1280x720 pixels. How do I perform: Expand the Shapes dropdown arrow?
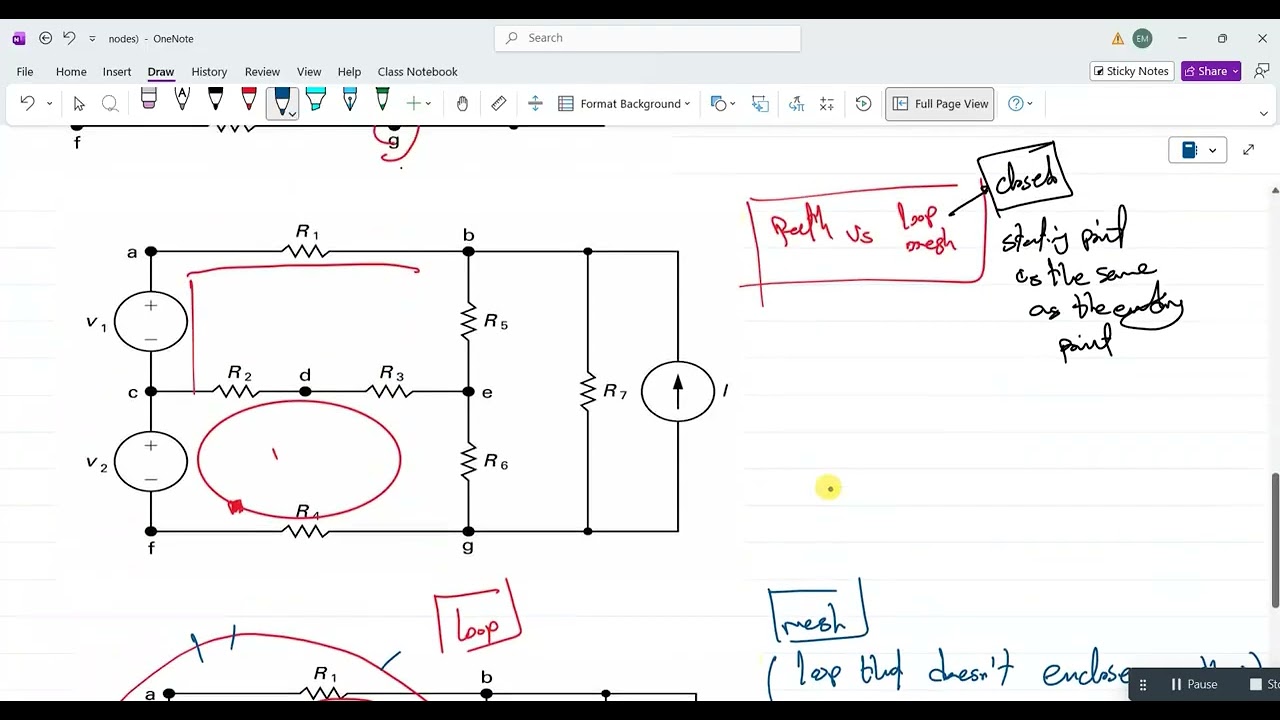[x=732, y=104]
